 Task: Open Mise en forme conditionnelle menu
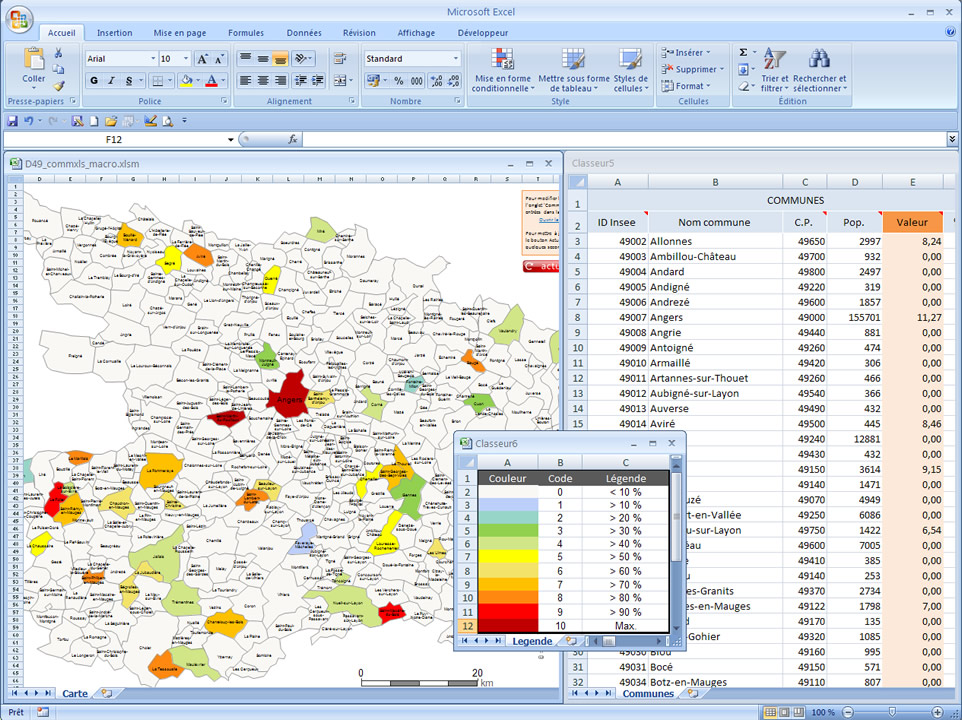coord(503,70)
